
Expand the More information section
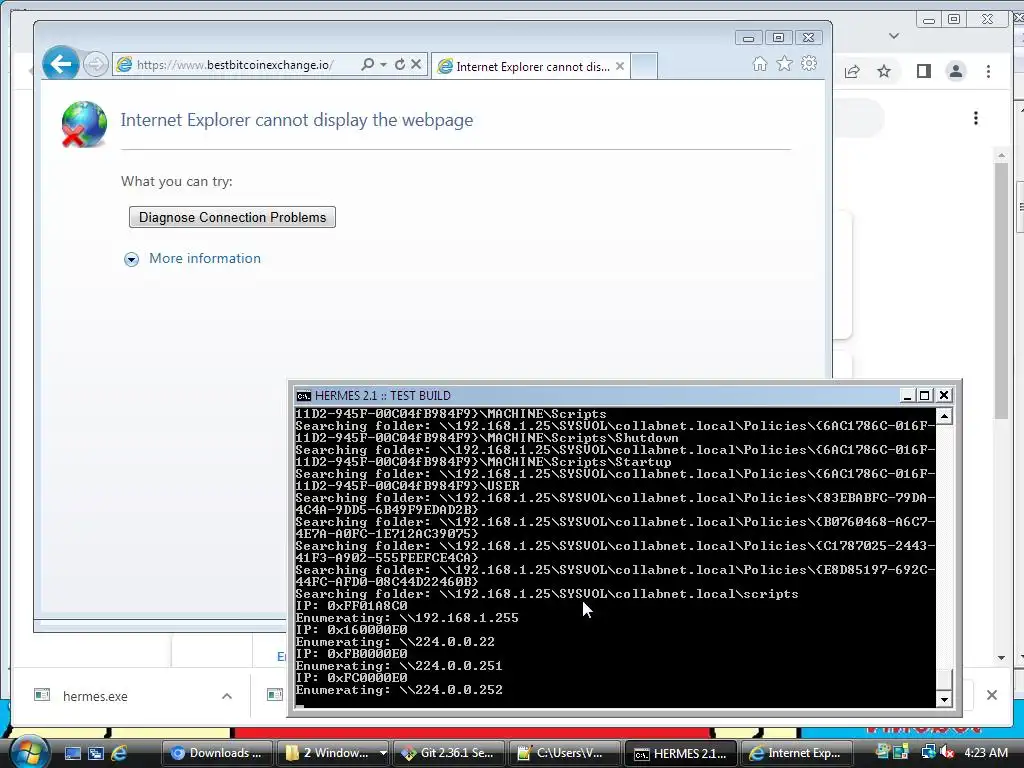click(131, 259)
